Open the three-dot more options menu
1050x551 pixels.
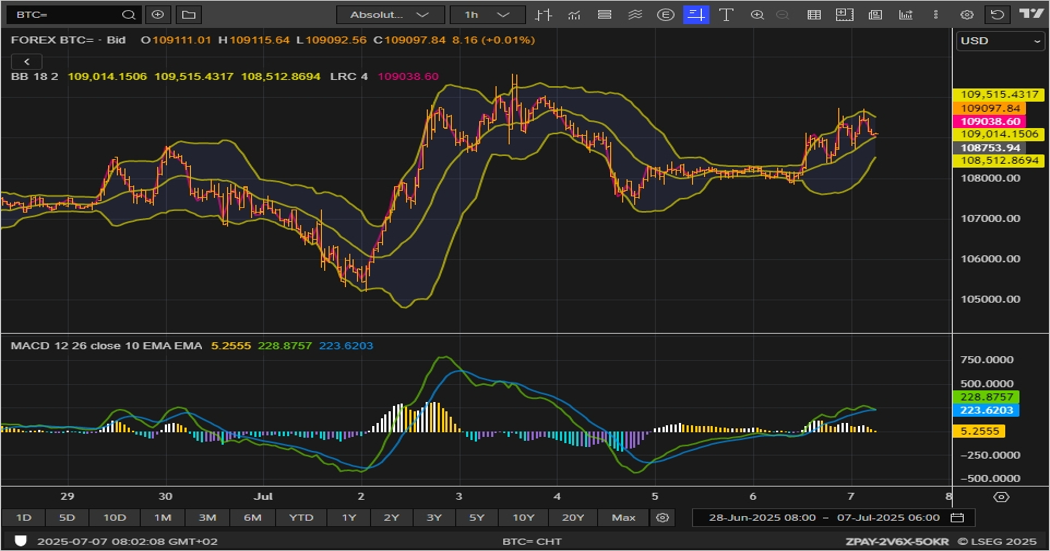[935, 14]
